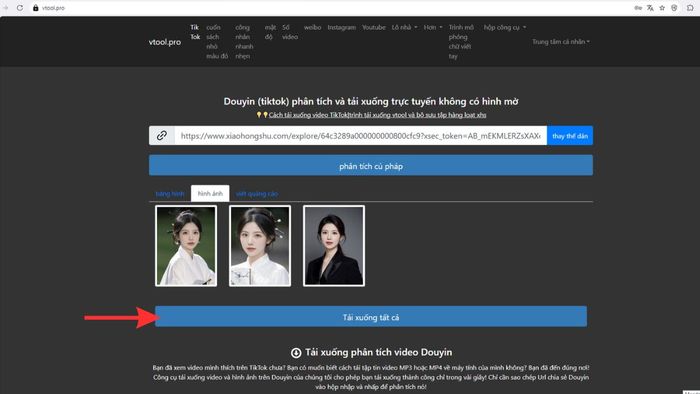Expand the 'hộp công cụ' dropdown menu
Viewport: 700px width, 394px height.
coord(505,27)
